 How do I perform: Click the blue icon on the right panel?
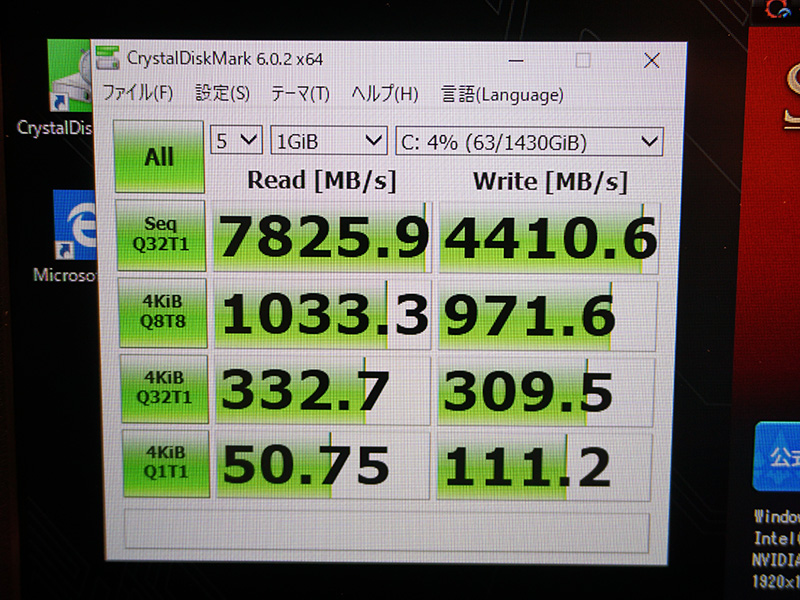pyautogui.click(x=777, y=457)
